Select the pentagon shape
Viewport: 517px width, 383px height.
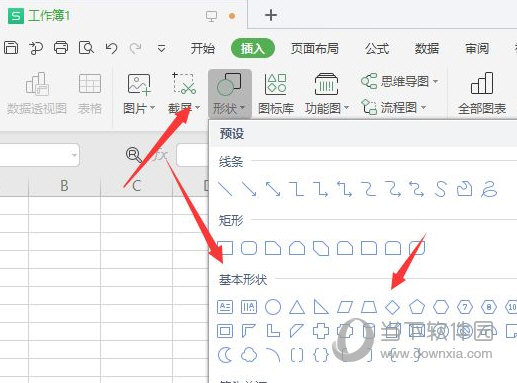pos(417,307)
